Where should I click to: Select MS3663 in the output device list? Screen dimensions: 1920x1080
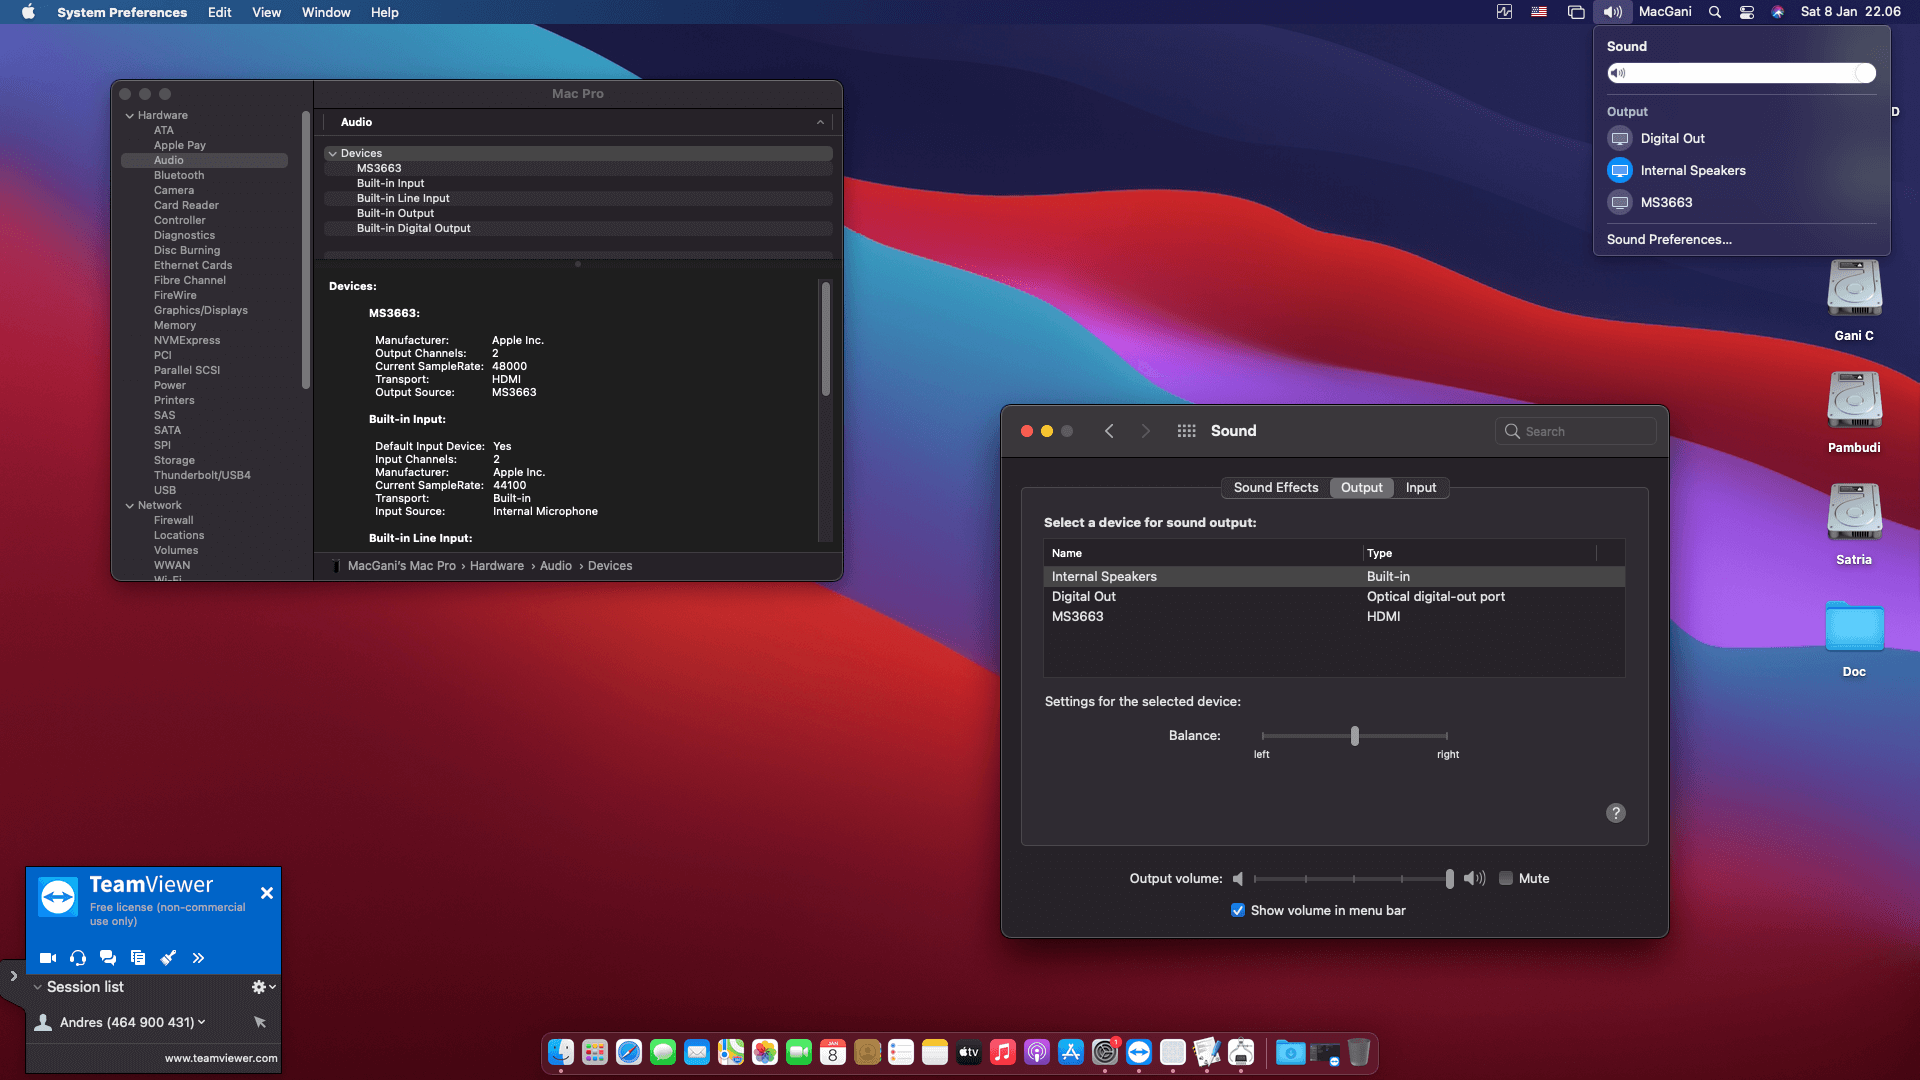click(x=1077, y=616)
